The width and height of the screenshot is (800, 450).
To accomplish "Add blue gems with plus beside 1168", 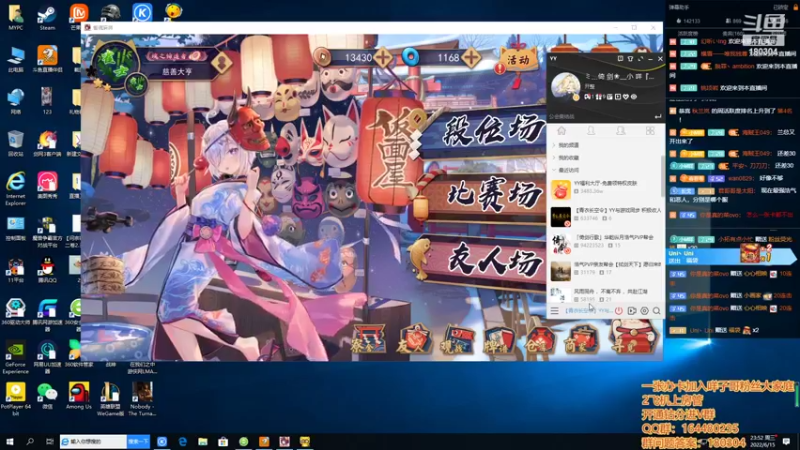I will [x=470, y=57].
